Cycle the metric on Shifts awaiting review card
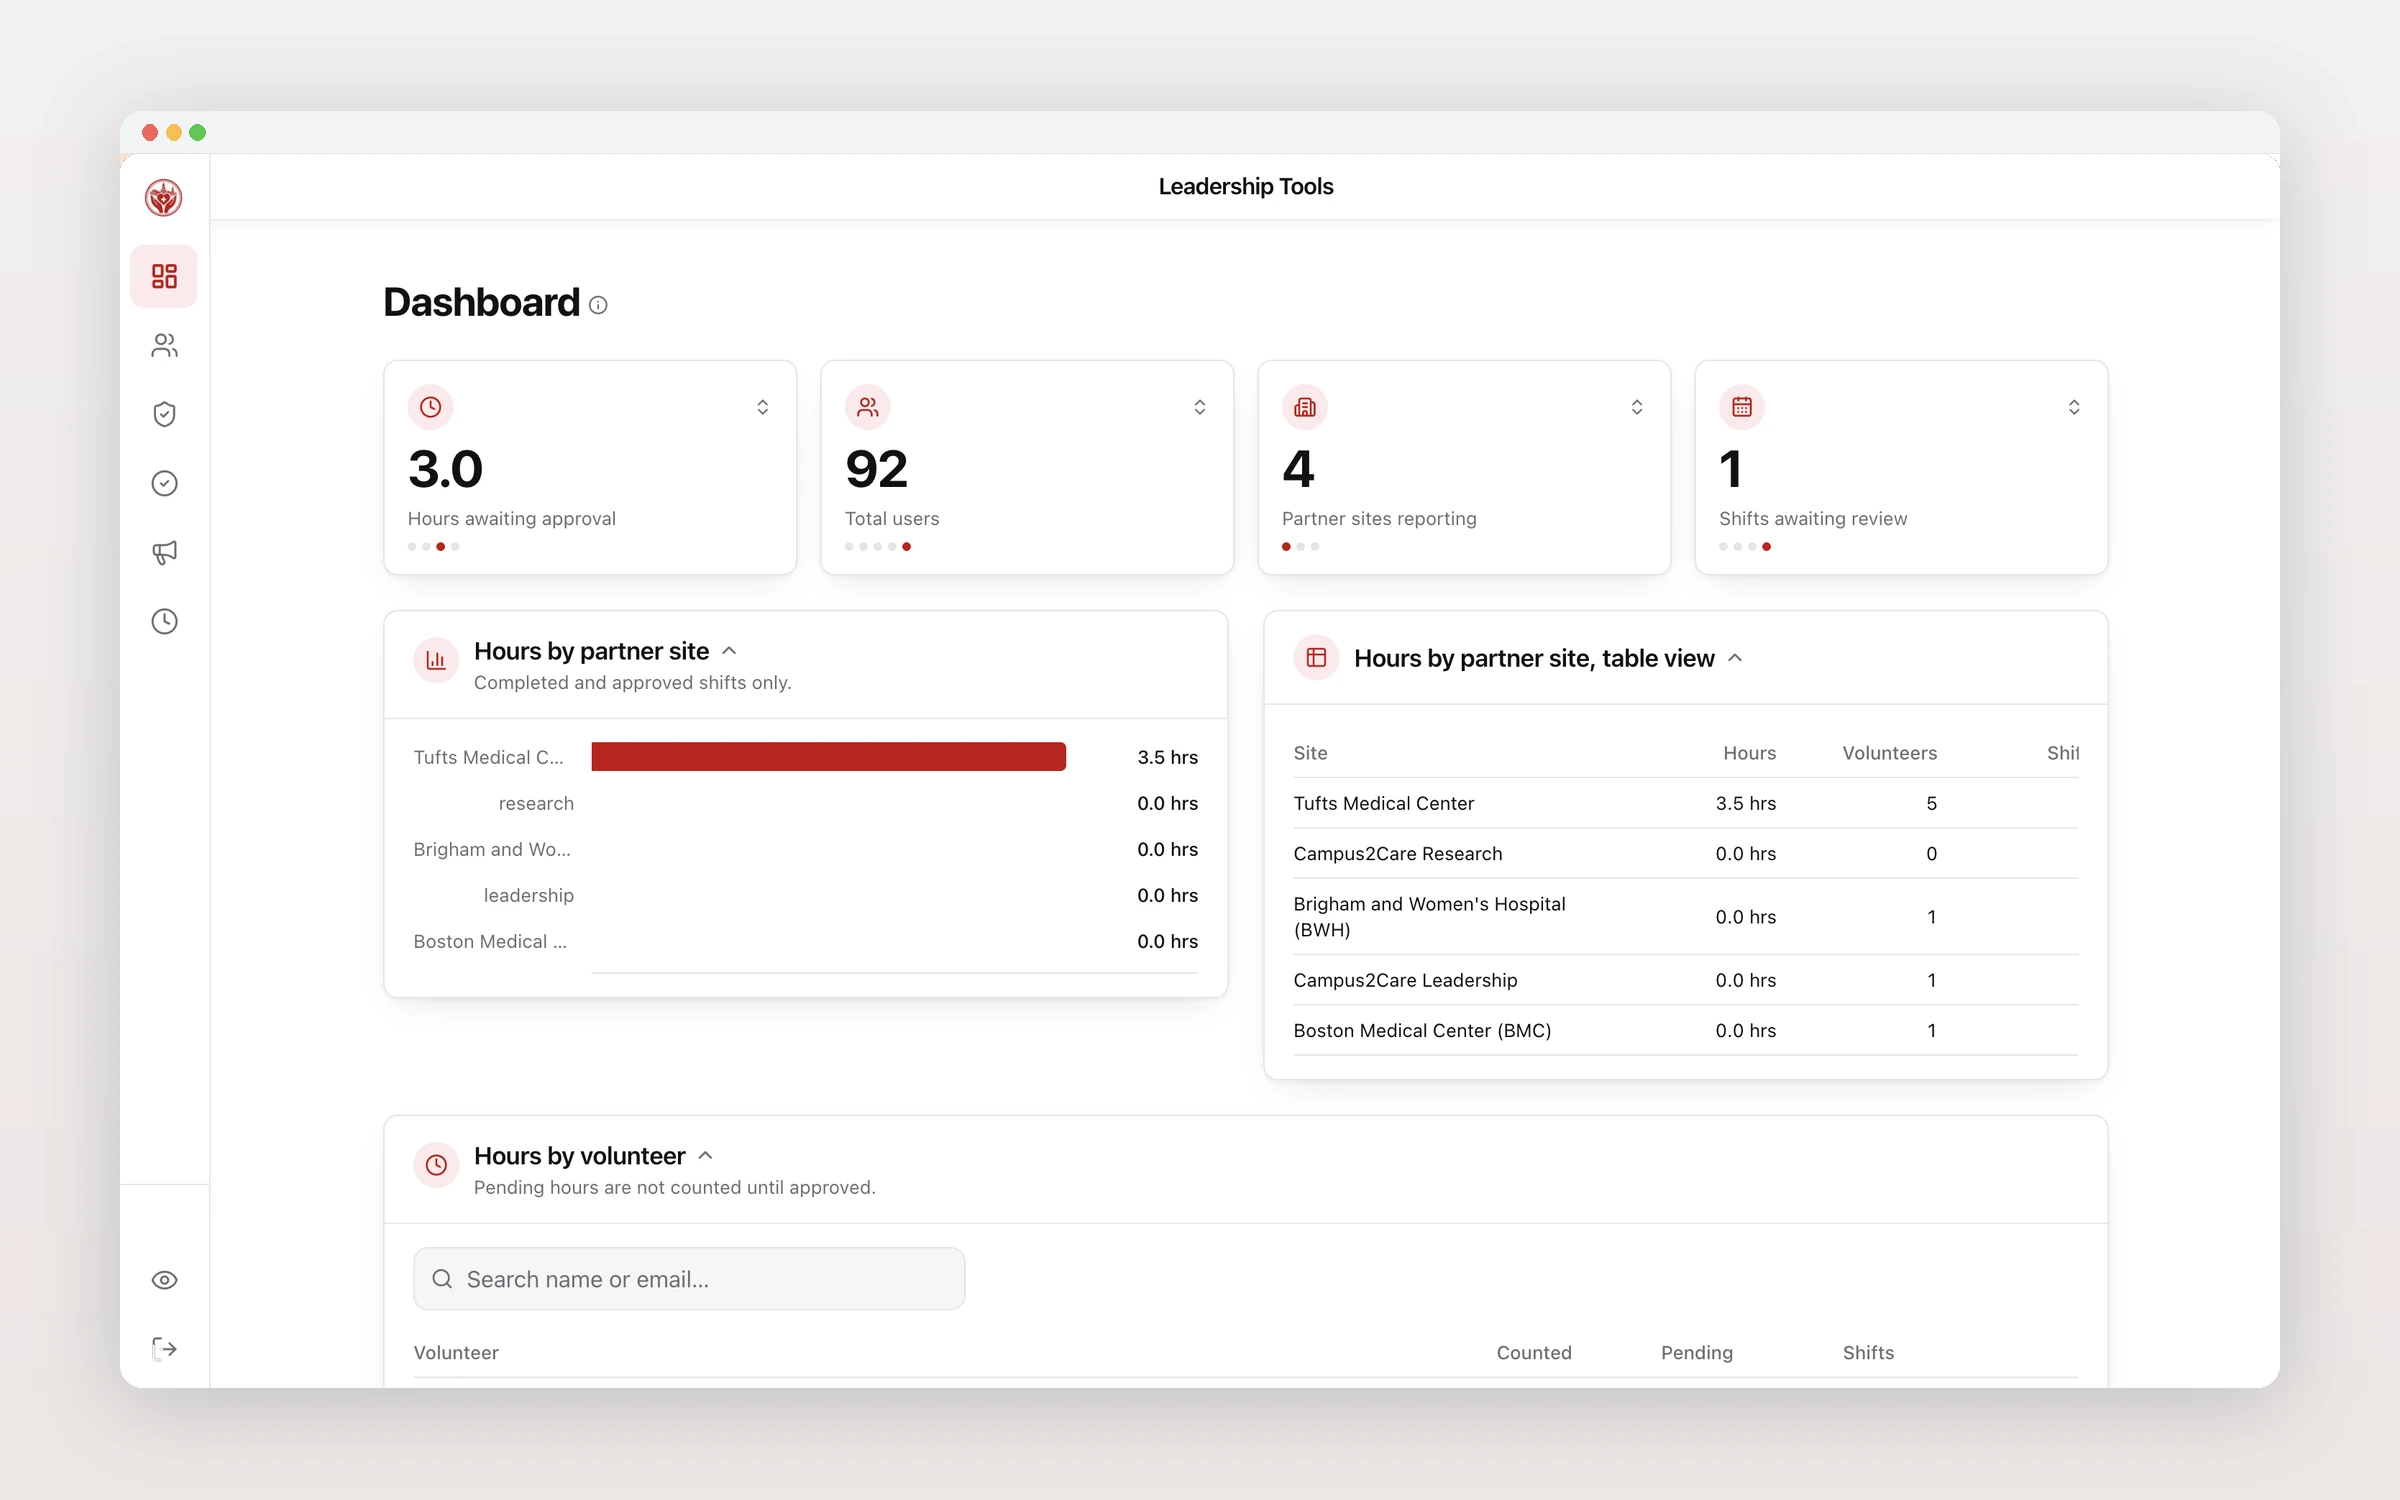2400x1500 pixels. pyautogui.click(x=2073, y=407)
